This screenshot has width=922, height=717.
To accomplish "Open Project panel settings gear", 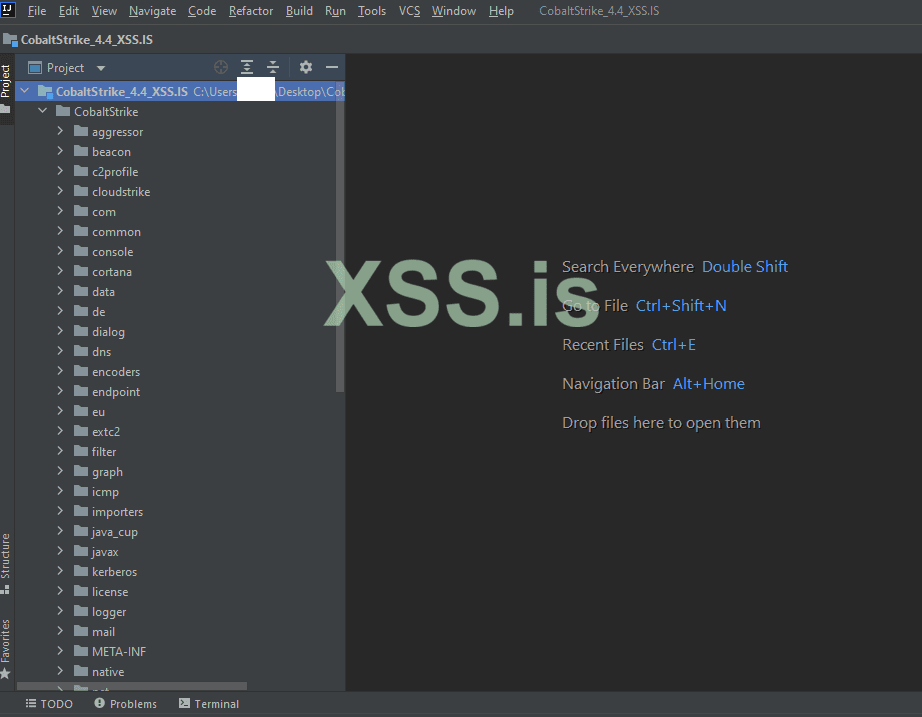I will click(x=306, y=68).
